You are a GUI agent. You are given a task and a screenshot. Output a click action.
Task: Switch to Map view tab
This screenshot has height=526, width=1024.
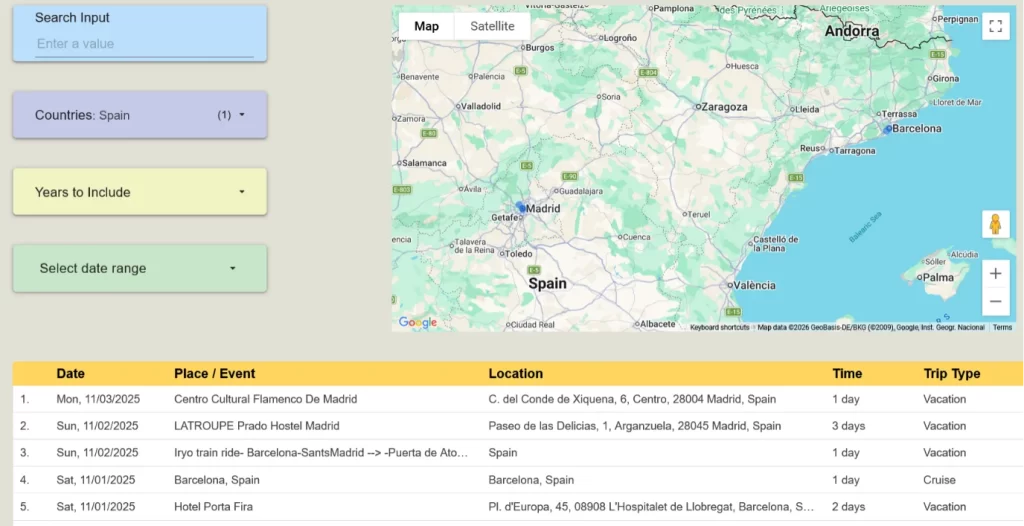click(x=426, y=26)
